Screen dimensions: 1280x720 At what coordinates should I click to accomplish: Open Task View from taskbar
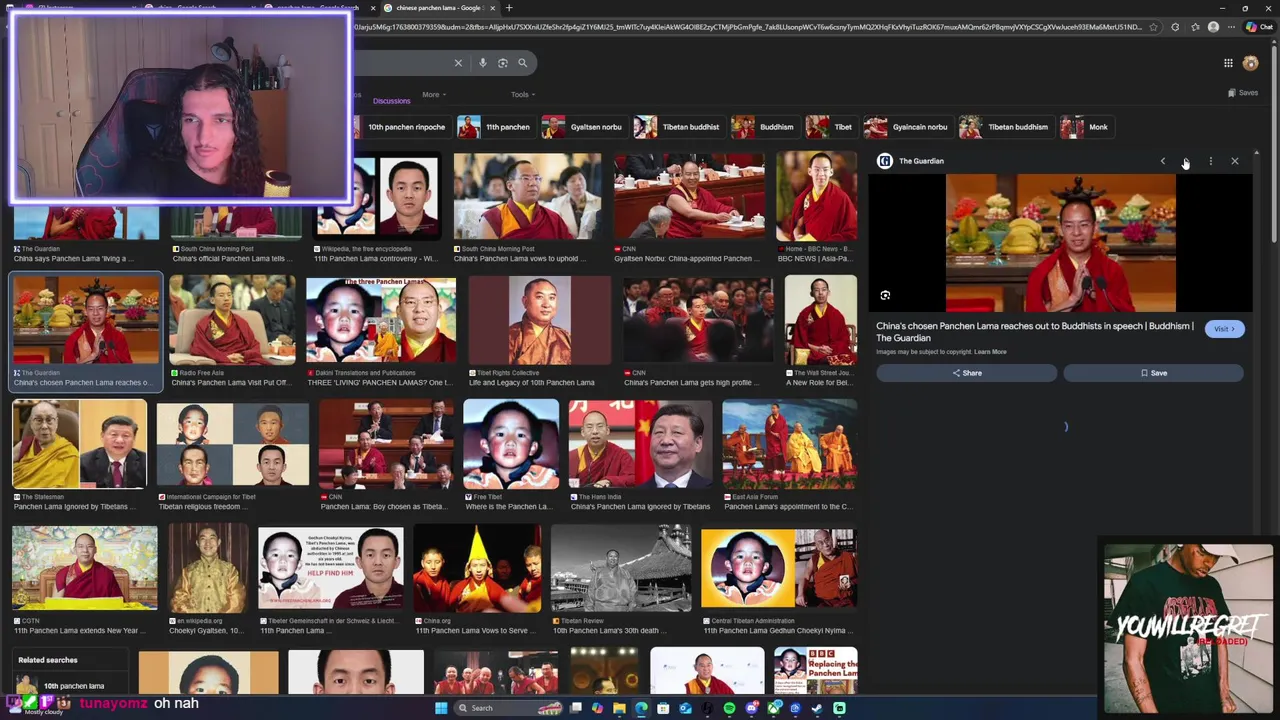click(x=575, y=708)
